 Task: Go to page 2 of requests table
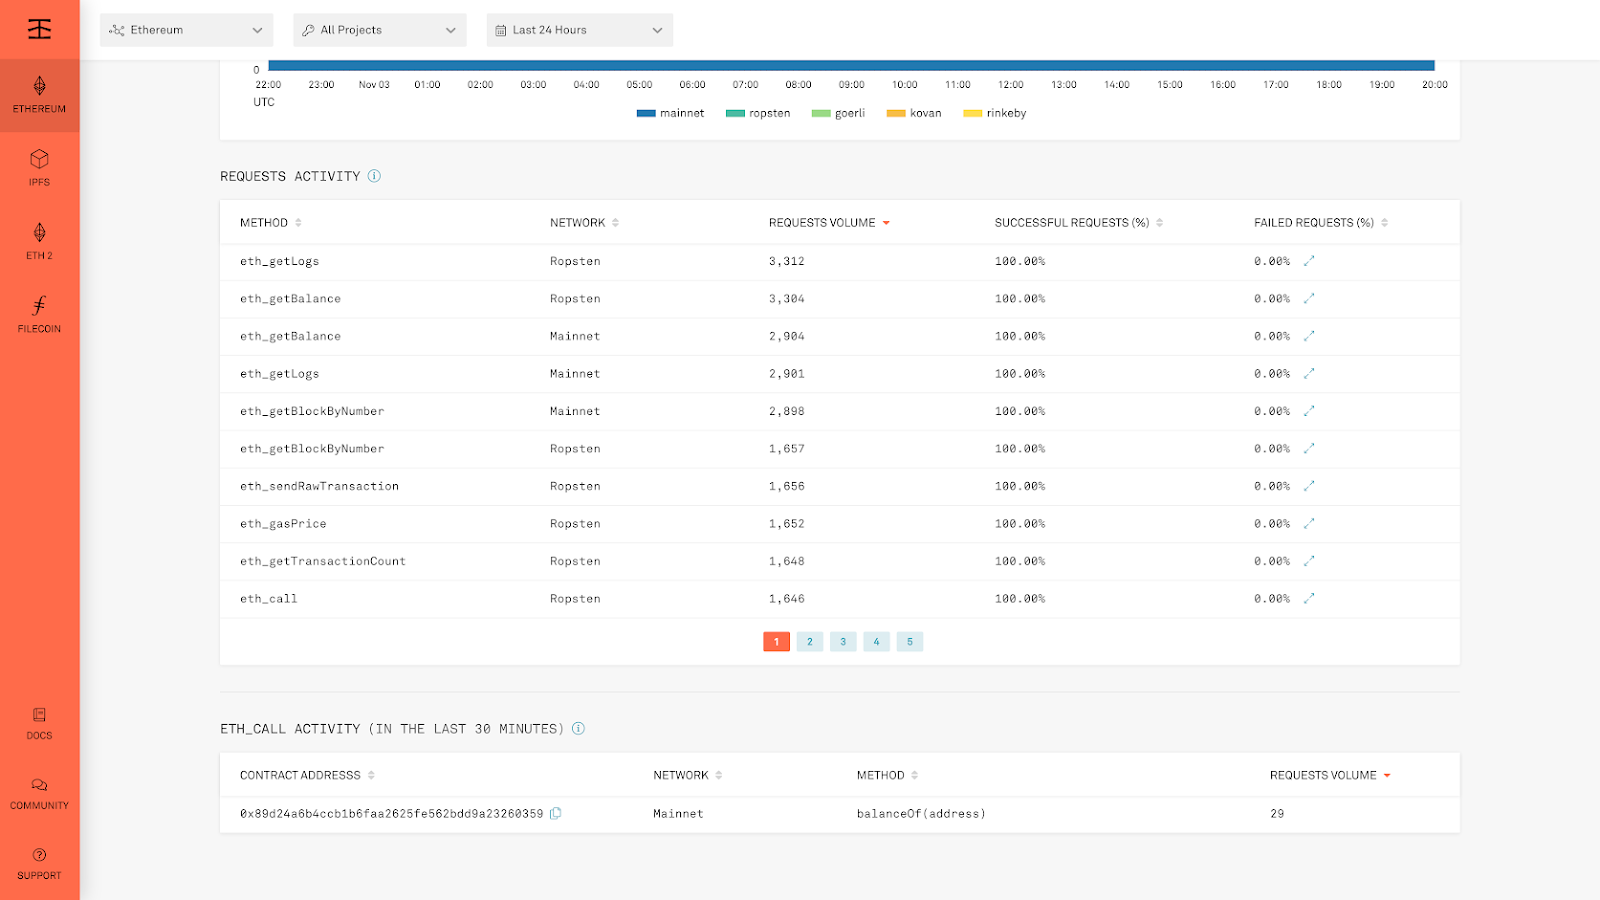810,642
